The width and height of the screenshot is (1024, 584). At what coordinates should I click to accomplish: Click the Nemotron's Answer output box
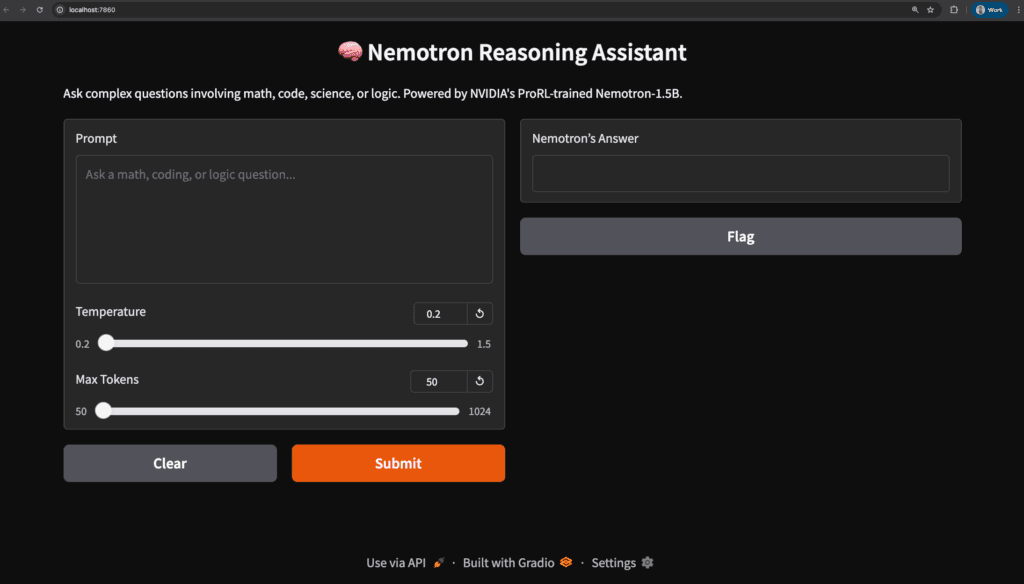pos(741,173)
